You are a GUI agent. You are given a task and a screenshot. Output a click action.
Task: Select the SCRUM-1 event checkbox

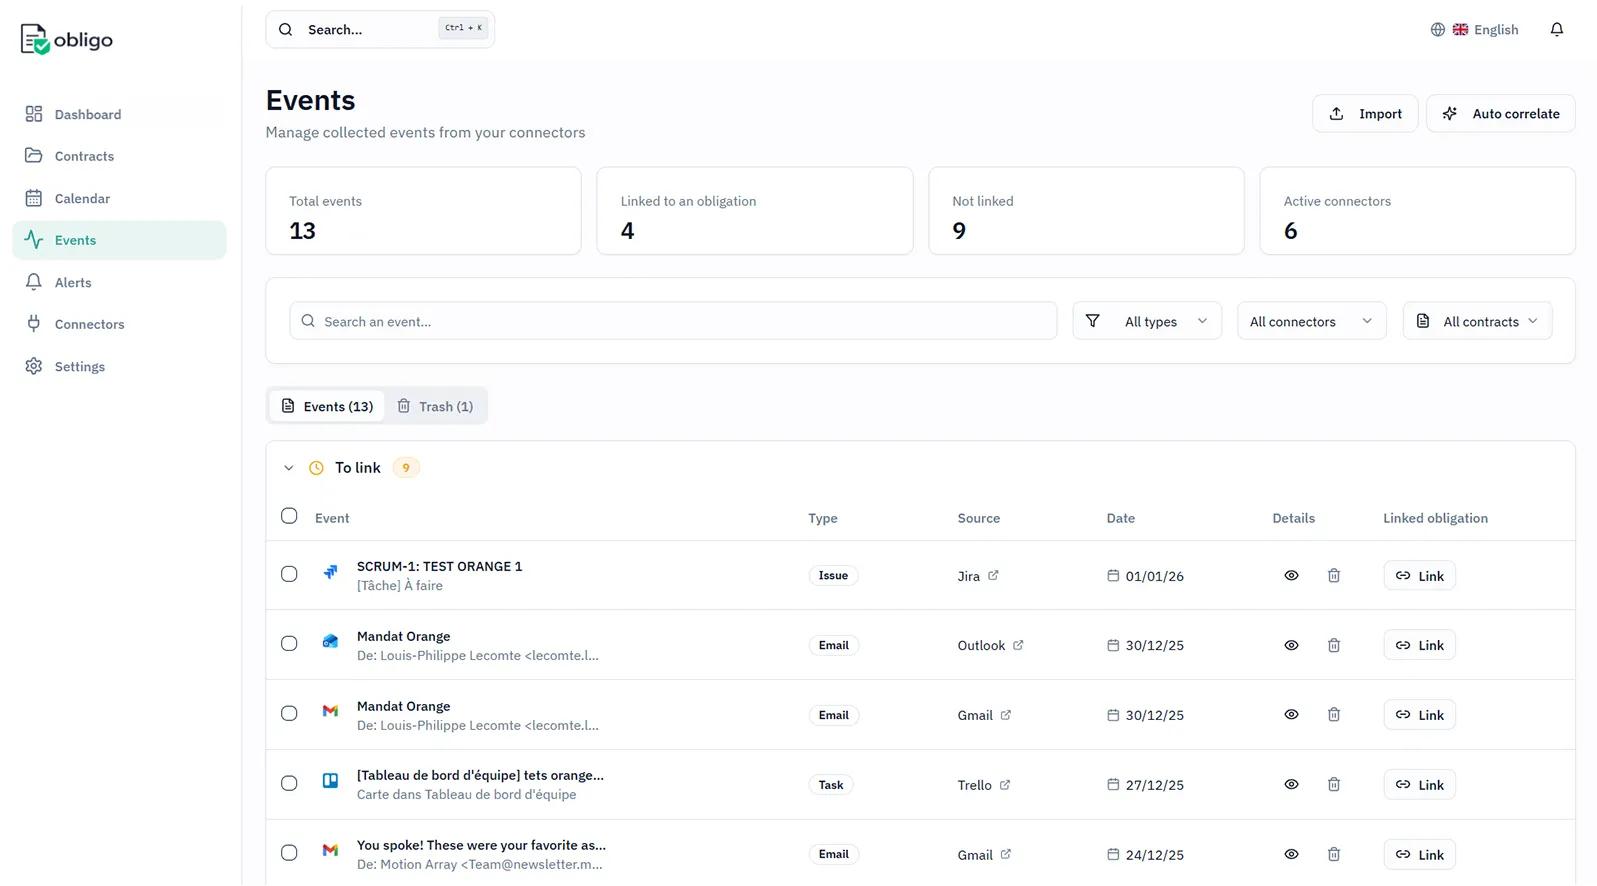(x=289, y=574)
